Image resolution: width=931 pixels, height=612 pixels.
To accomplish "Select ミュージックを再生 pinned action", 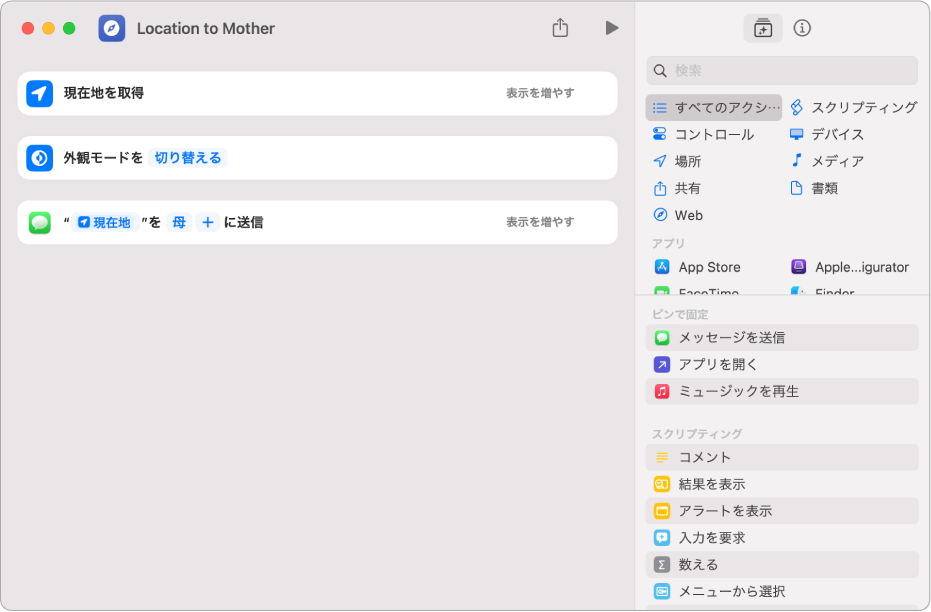I will pyautogui.click(x=782, y=391).
